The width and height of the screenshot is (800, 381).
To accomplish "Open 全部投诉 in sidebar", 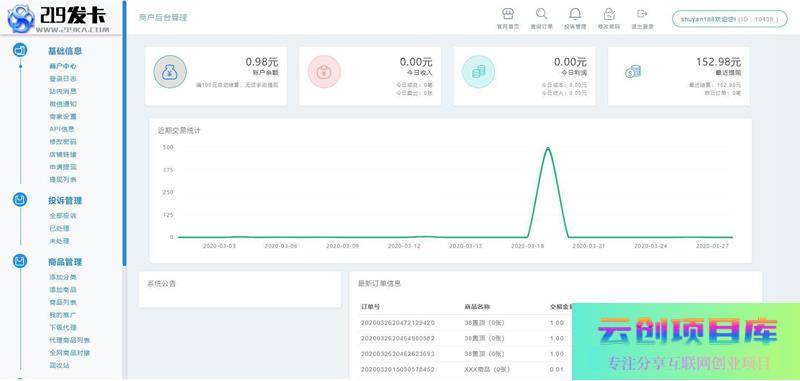I will pyautogui.click(x=63, y=216).
